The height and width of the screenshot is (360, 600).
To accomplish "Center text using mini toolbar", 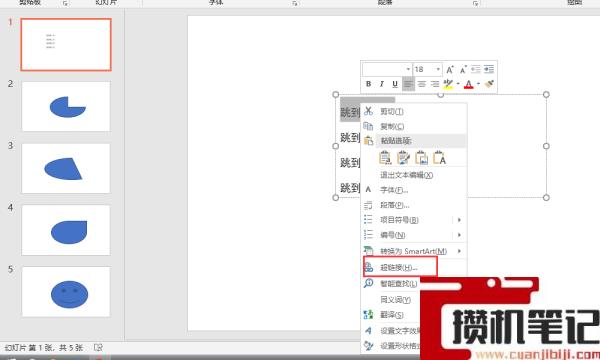I will point(422,84).
